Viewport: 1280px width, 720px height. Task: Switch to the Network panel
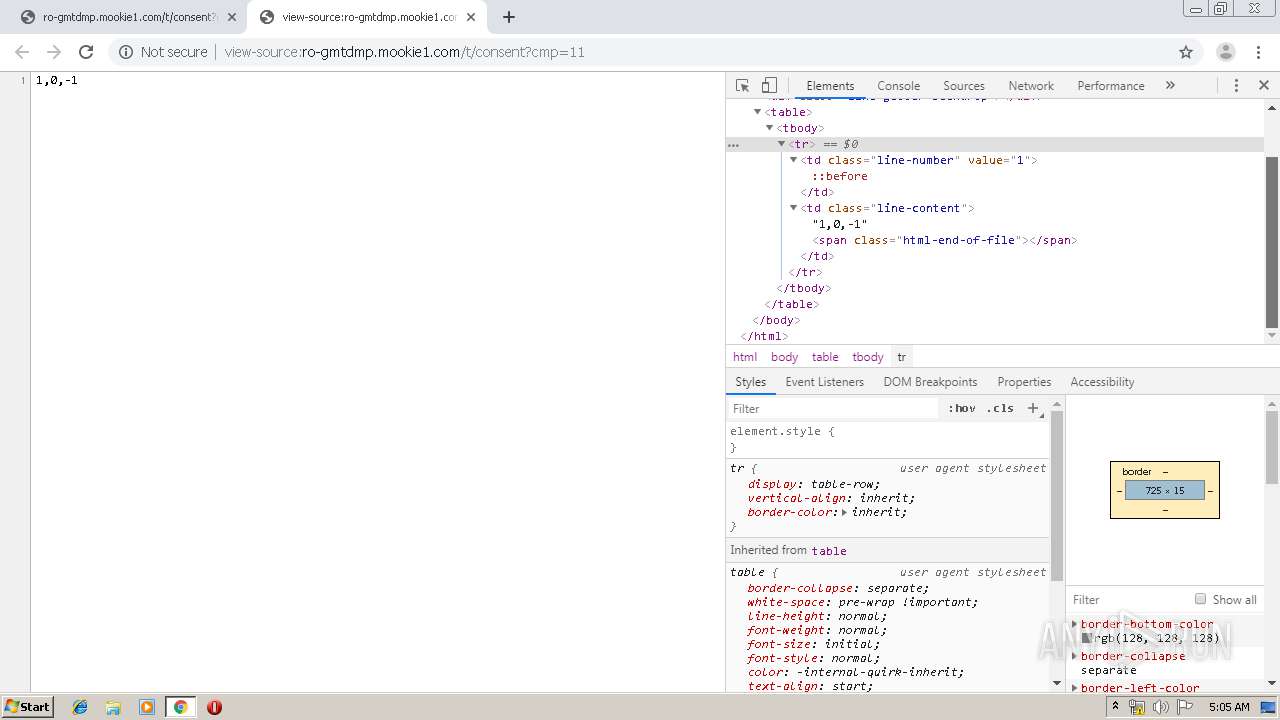[1031, 86]
